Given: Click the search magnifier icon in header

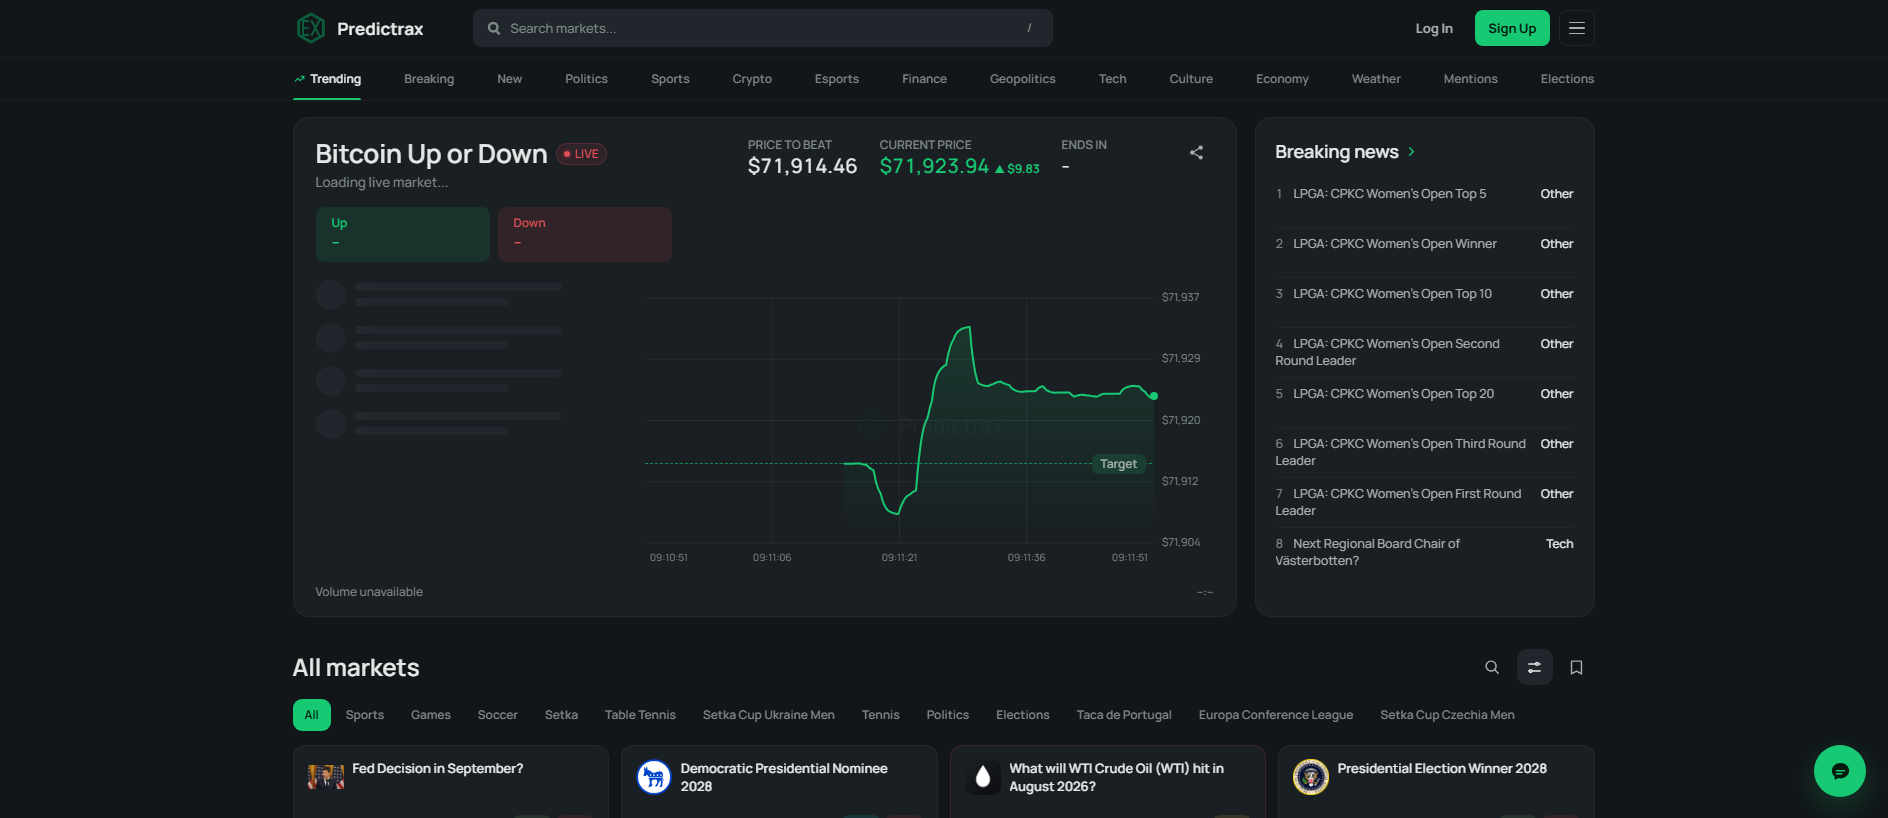Looking at the screenshot, I should [x=494, y=28].
